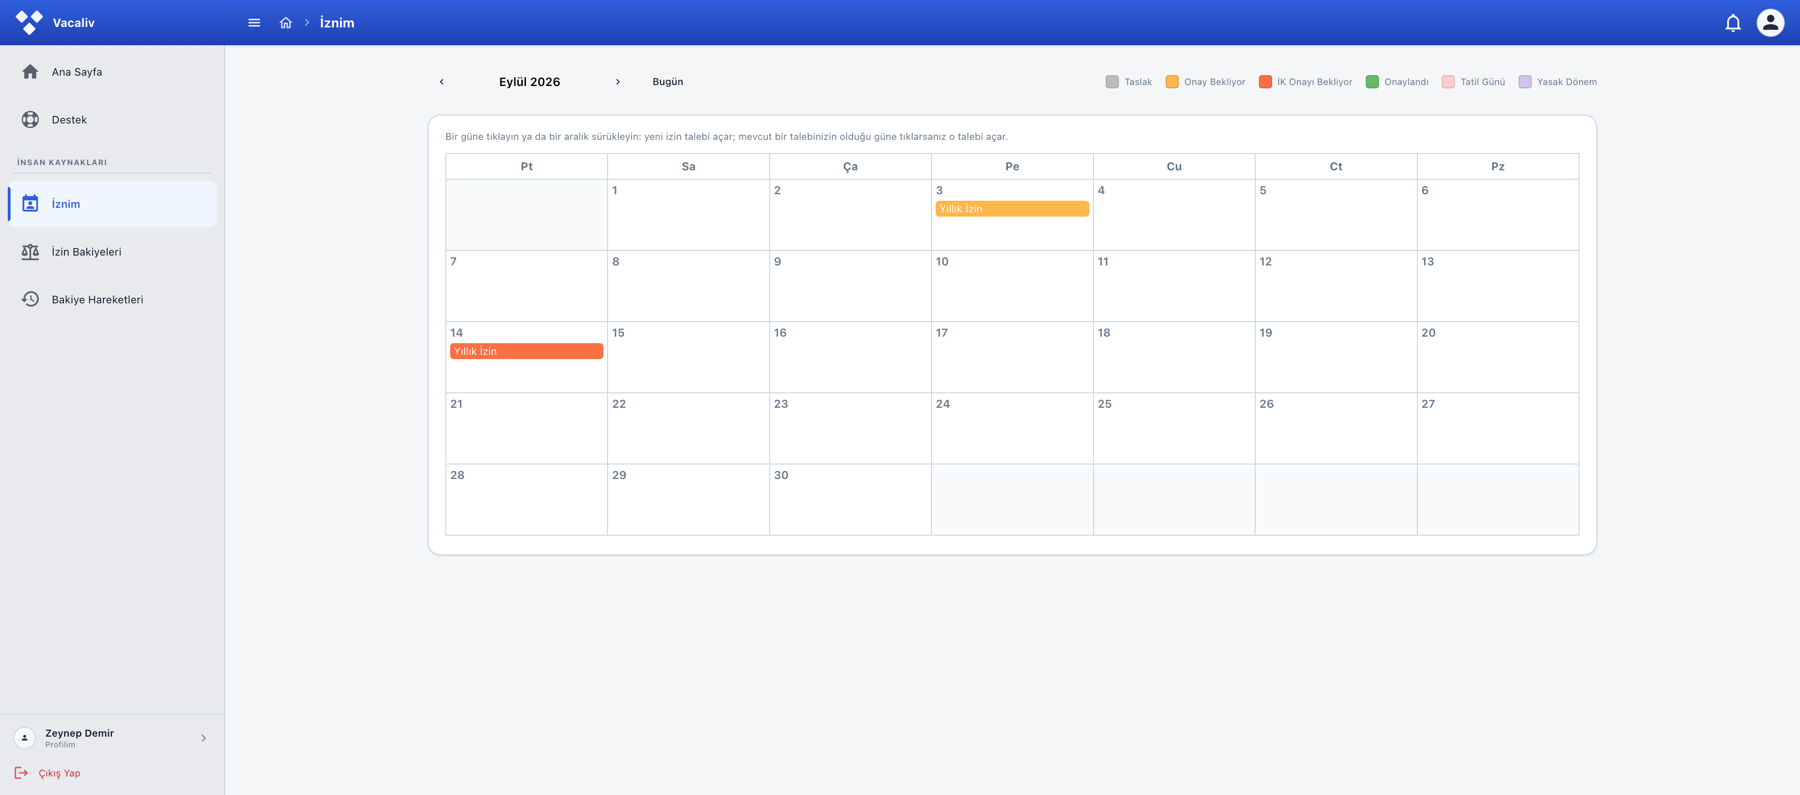
Task: Open İzin Bakiyeleri page
Action: point(112,252)
